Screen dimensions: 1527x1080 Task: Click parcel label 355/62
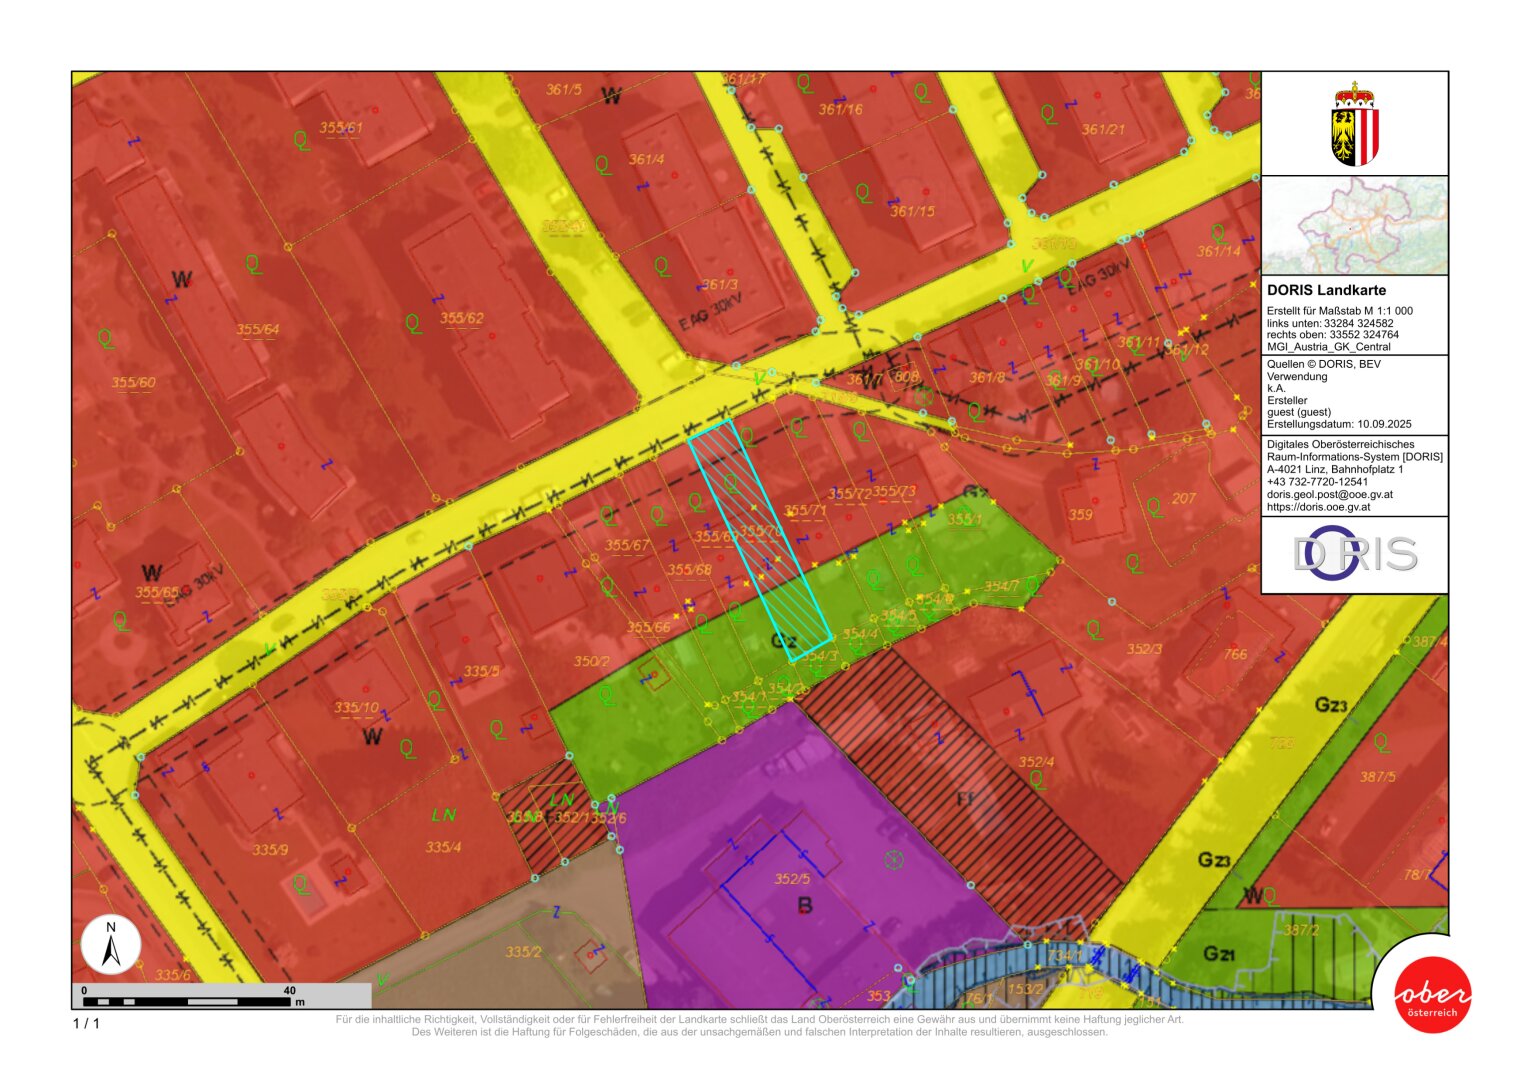tap(461, 318)
